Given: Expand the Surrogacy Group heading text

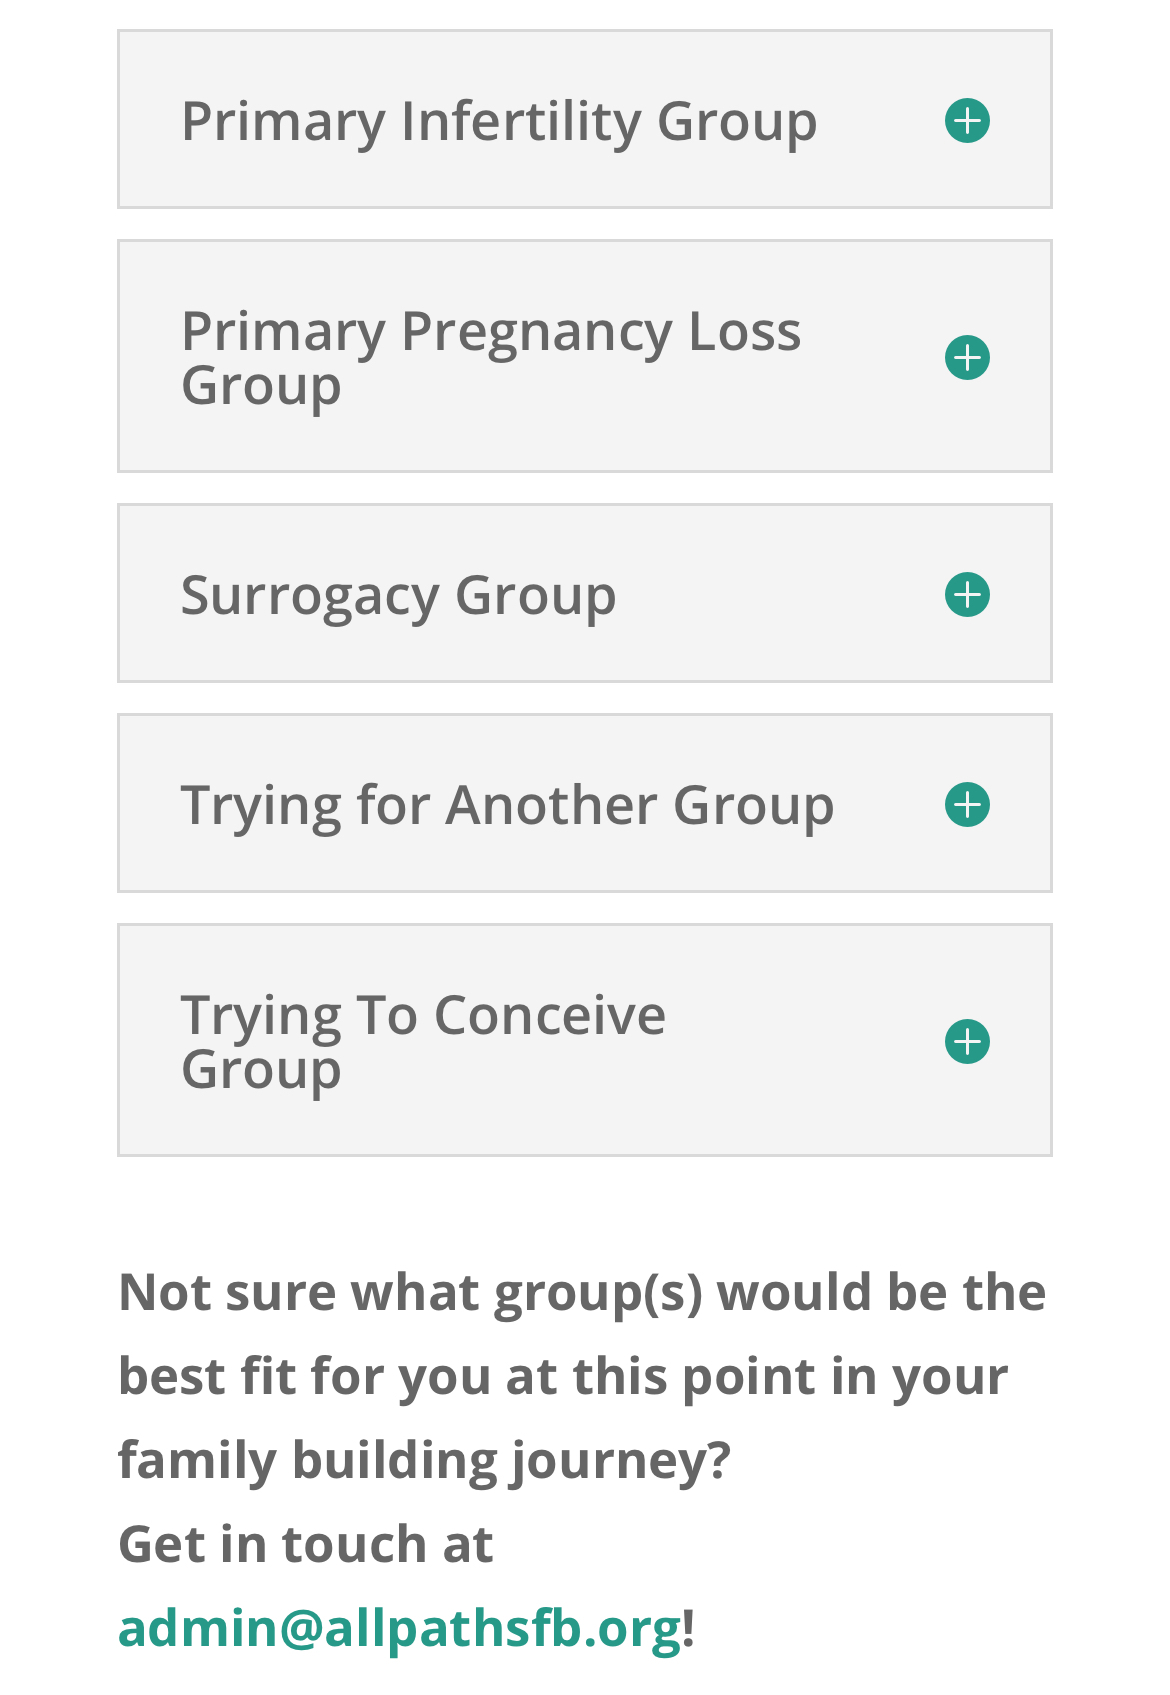Looking at the screenshot, I should [398, 595].
